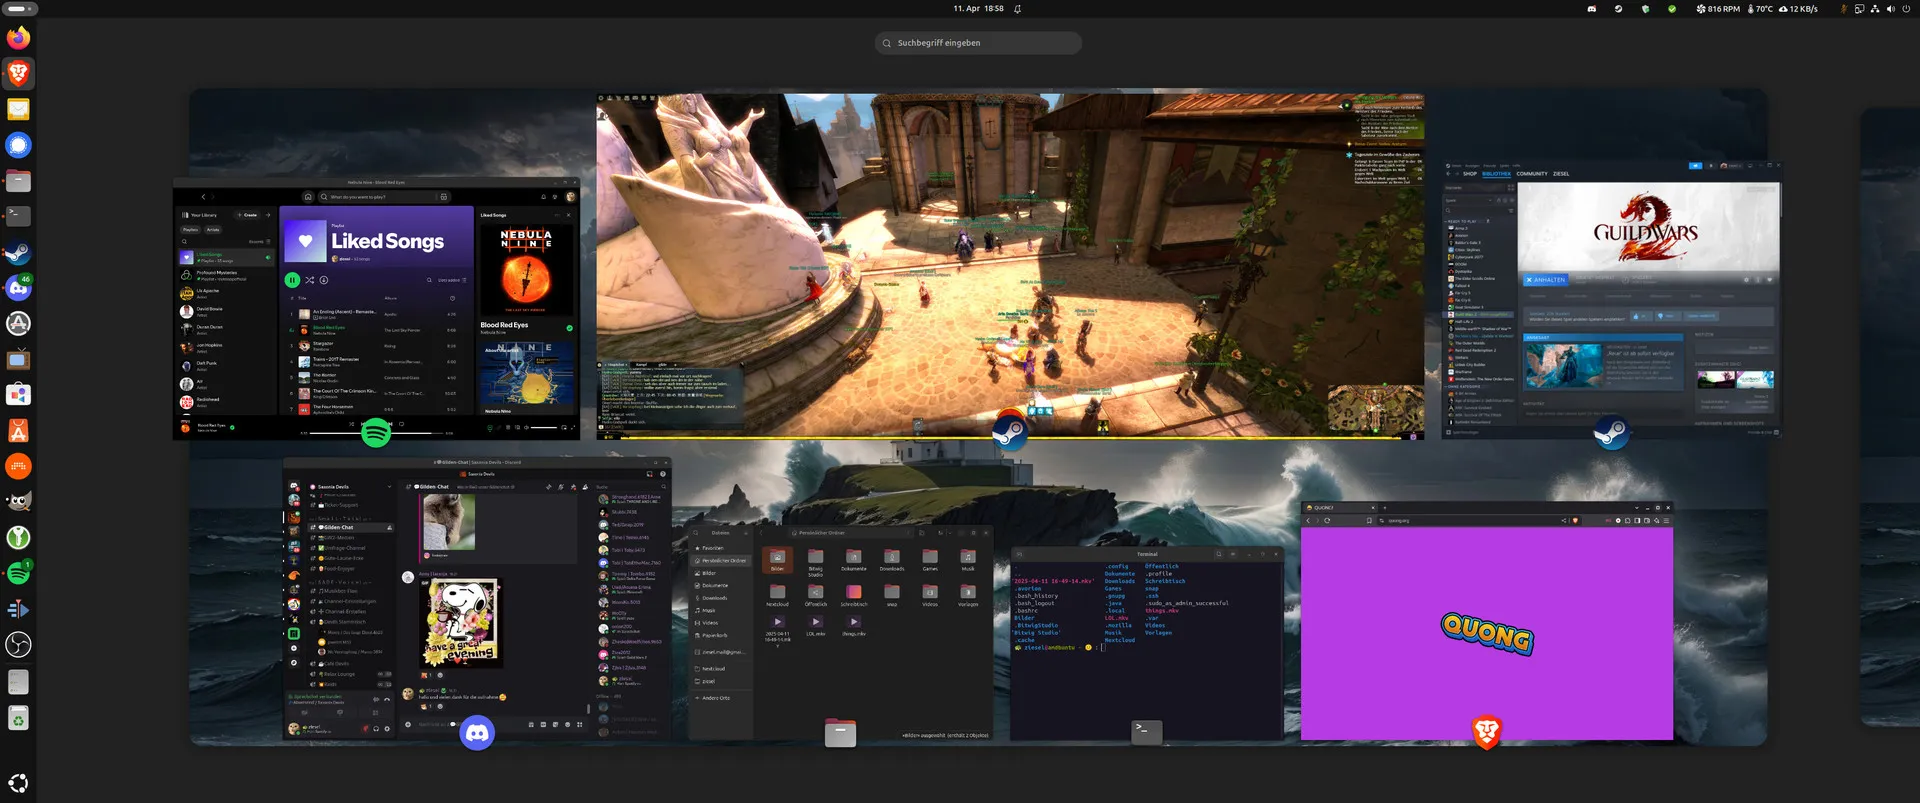1920x803 pixels.
Task: Open Firefox from the dock
Action: click(x=18, y=38)
